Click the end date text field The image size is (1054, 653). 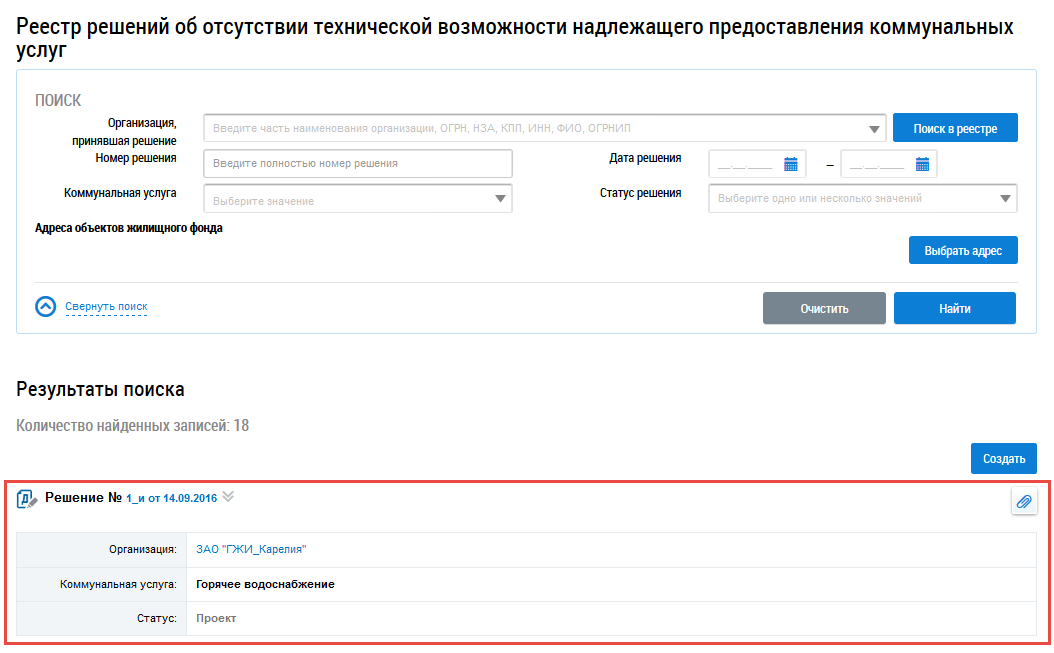877,164
